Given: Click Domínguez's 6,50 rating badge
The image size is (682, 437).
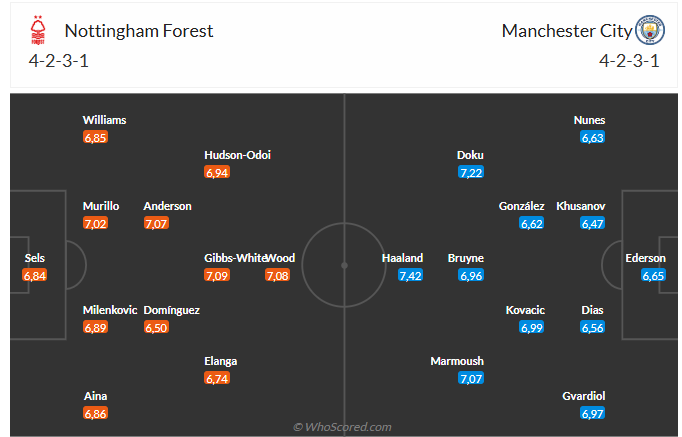Looking at the screenshot, I should (x=156, y=327).
